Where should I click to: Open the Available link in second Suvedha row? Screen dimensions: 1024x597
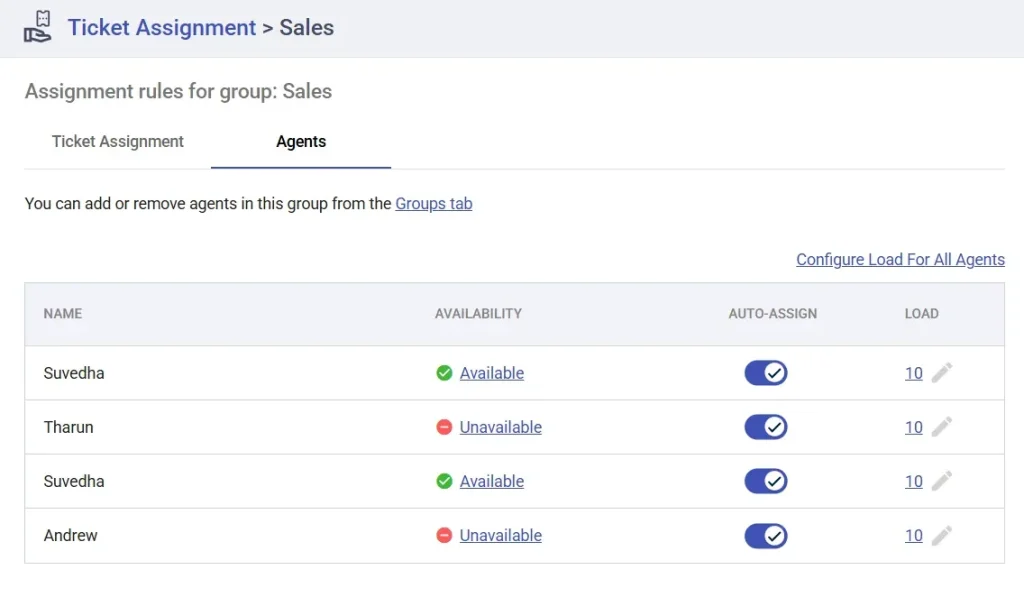492,481
